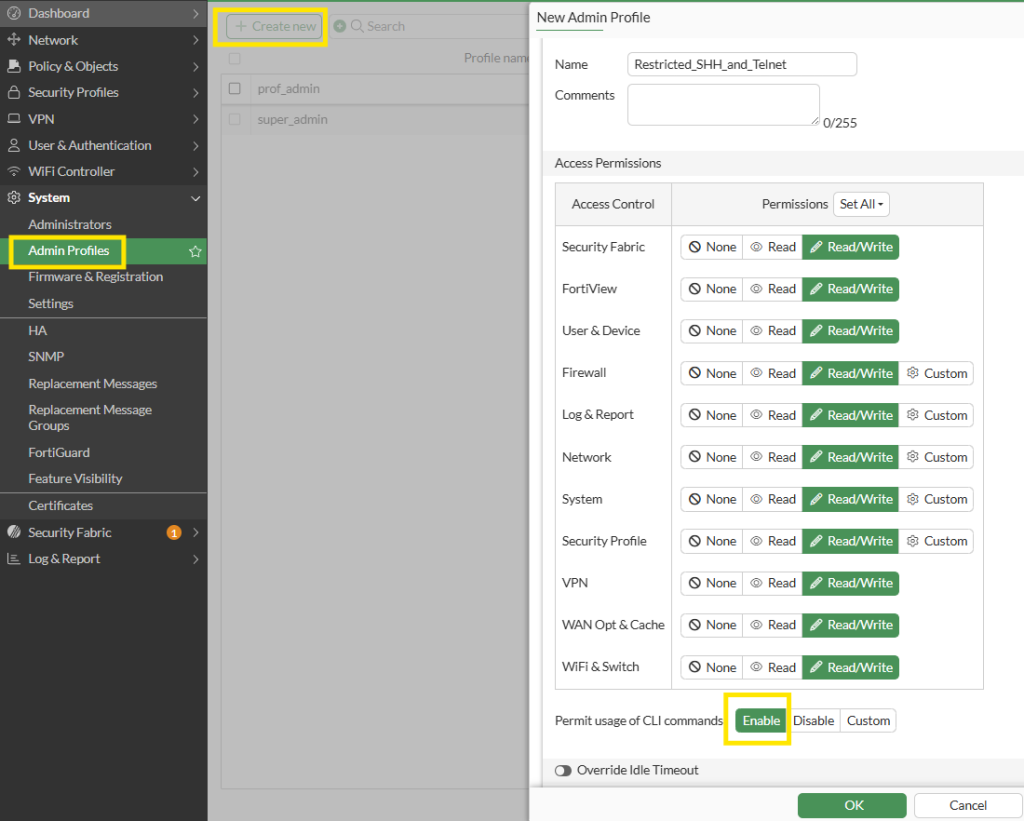
Task: Set VPN permission to None
Action: [712, 583]
